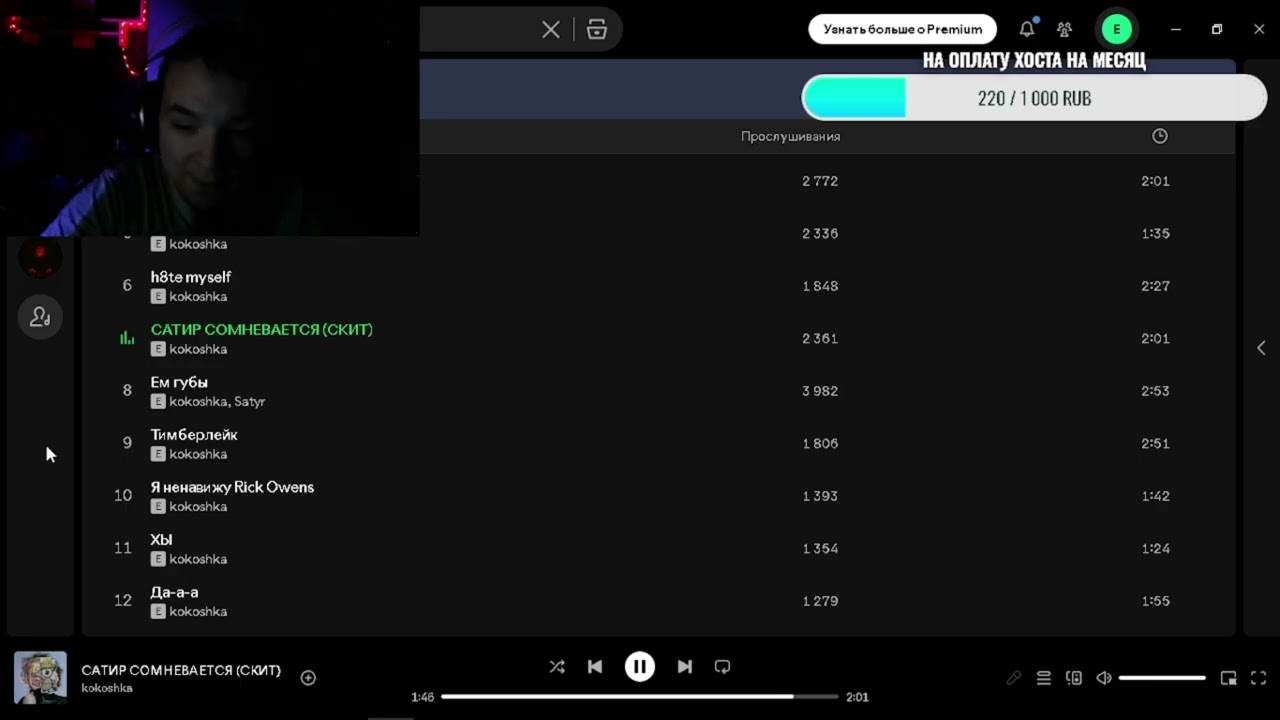This screenshot has height=720, width=1280.
Task: Open the kokoshka artist link under ХЫ
Action: pos(198,559)
